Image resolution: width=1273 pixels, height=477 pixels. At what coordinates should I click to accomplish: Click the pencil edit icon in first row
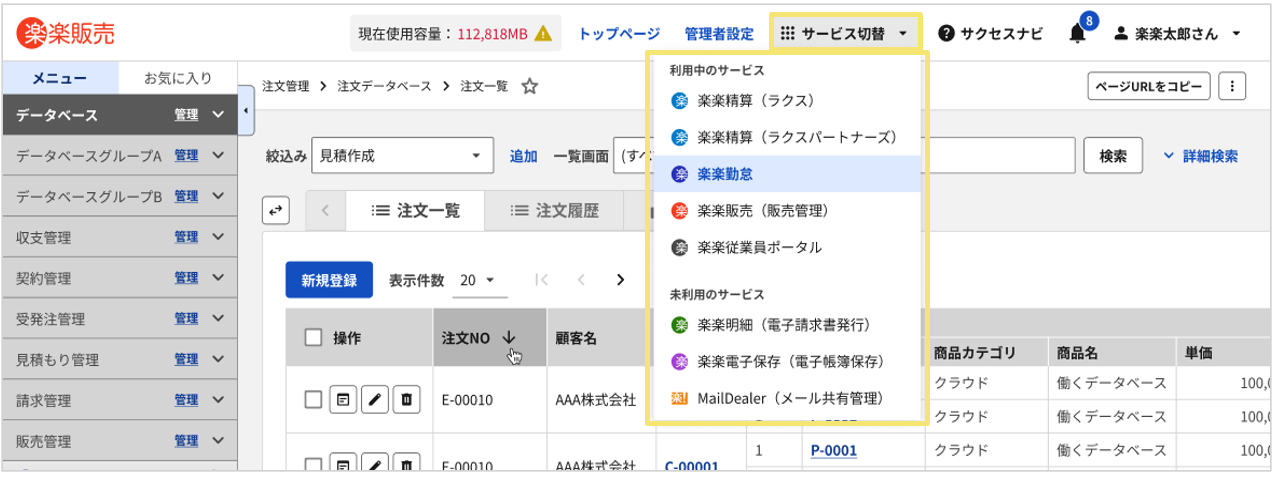[x=375, y=400]
